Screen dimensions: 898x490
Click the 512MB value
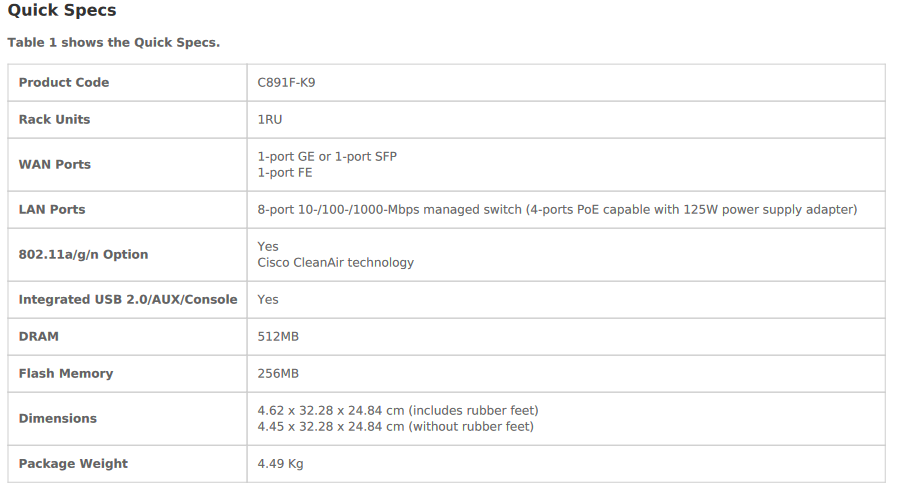pos(278,336)
